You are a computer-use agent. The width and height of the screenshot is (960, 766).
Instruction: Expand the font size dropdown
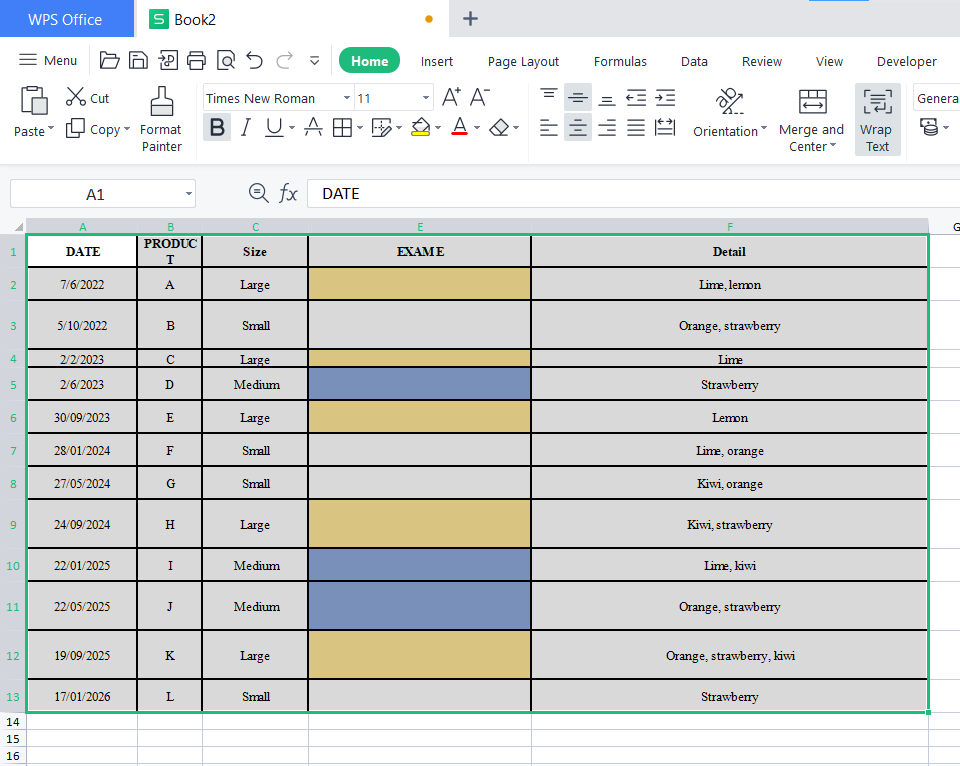click(x=424, y=97)
